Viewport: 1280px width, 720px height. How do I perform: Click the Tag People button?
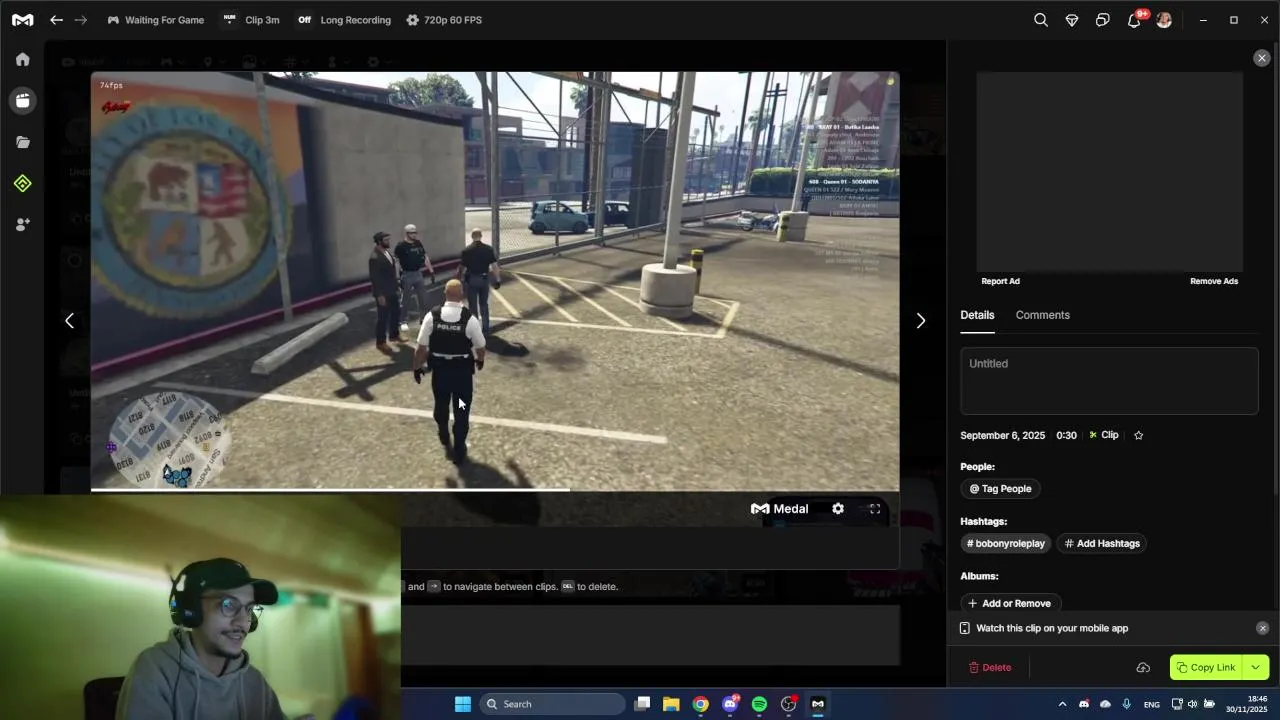click(x=1000, y=489)
